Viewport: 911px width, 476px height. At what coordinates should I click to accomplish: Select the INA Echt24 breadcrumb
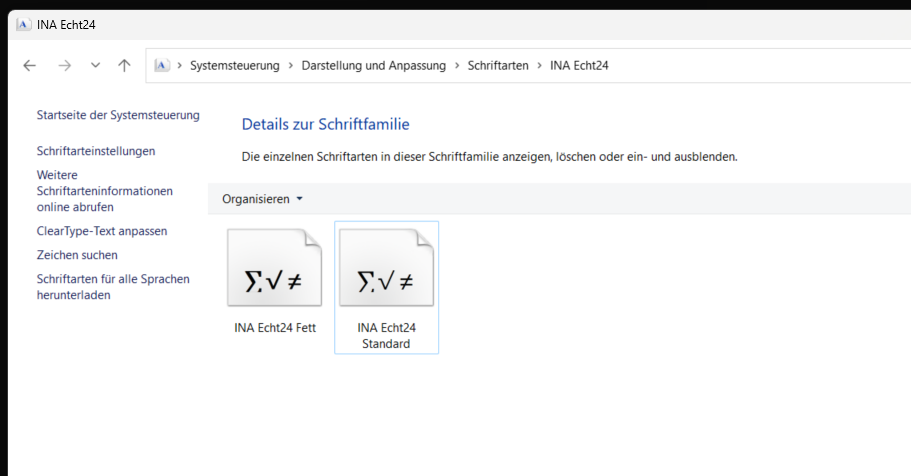coord(579,66)
